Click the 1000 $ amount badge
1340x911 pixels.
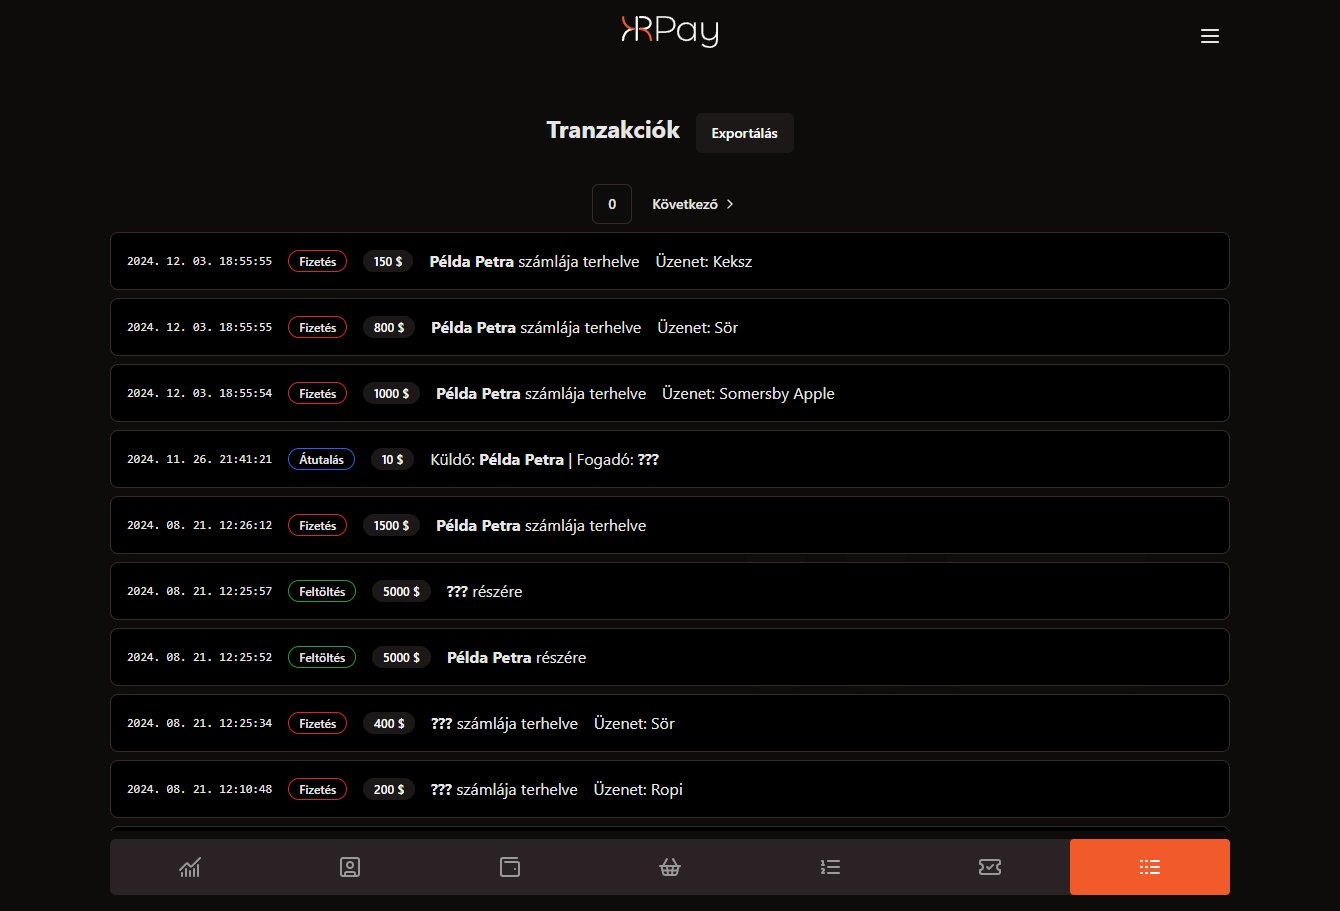pyautogui.click(x=391, y=393)
